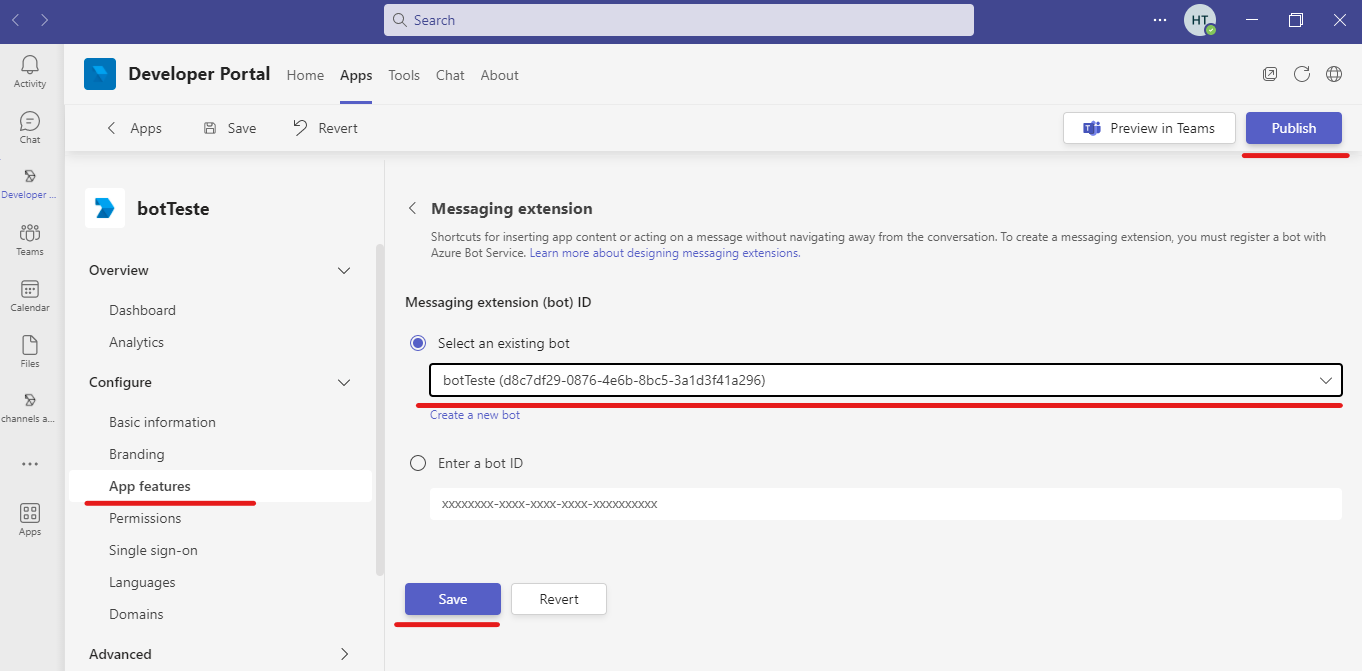Click back arrow beside Messaging extension

[412, 209]
